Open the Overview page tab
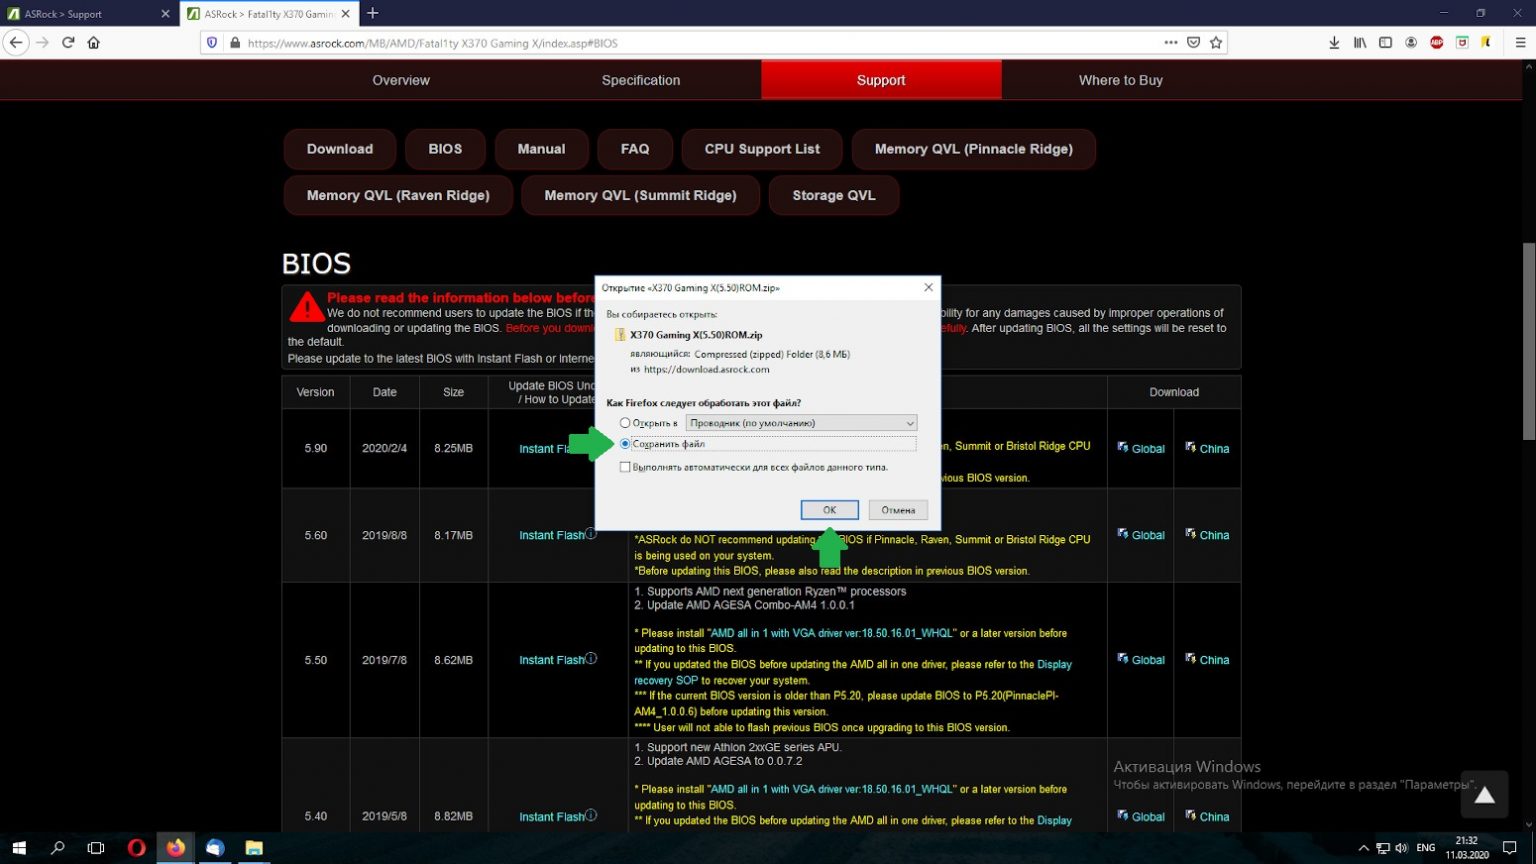The height and width of the screenshot is (864, 1536). point(401,80)
